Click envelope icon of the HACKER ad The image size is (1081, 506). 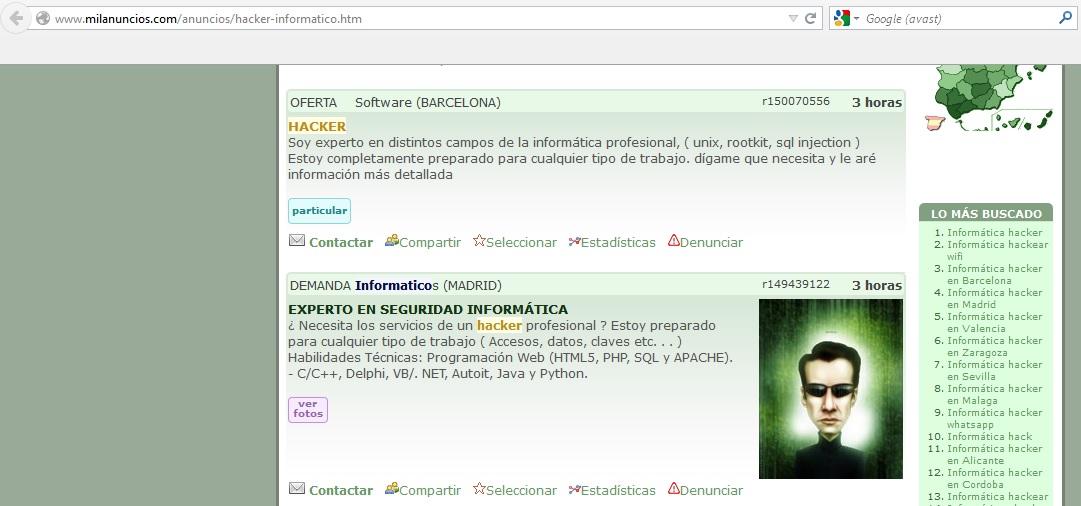tap(296, 241)
